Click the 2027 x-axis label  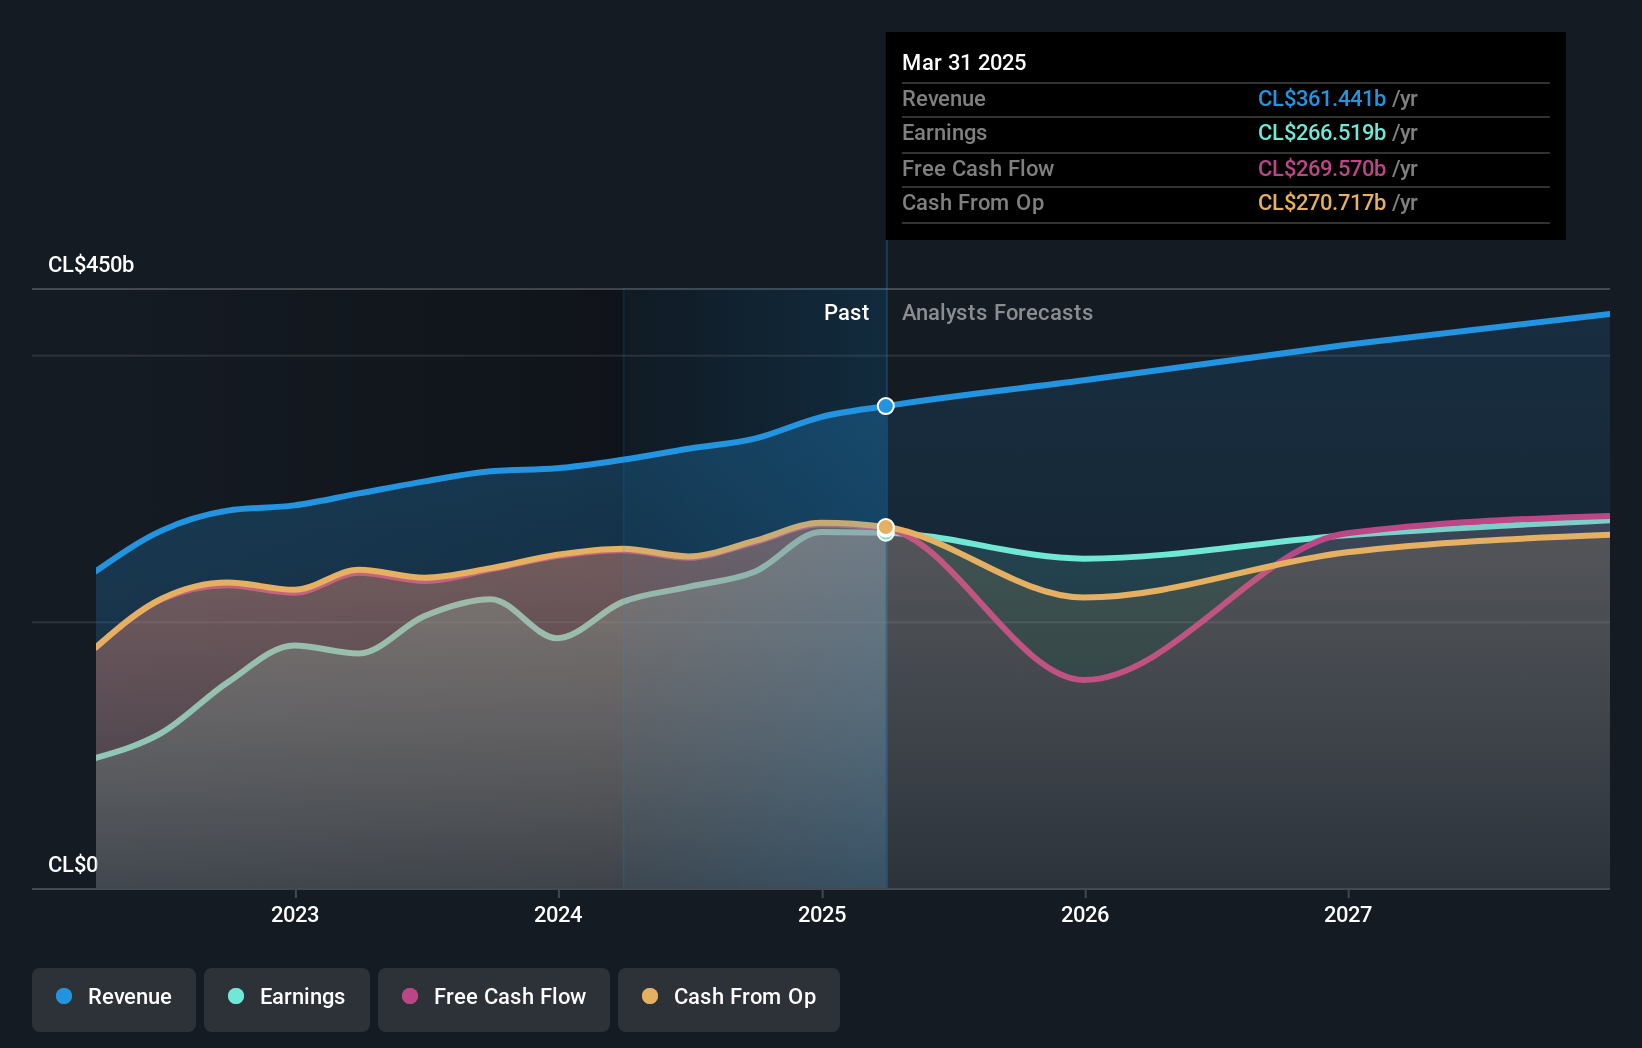point(1348,914)
